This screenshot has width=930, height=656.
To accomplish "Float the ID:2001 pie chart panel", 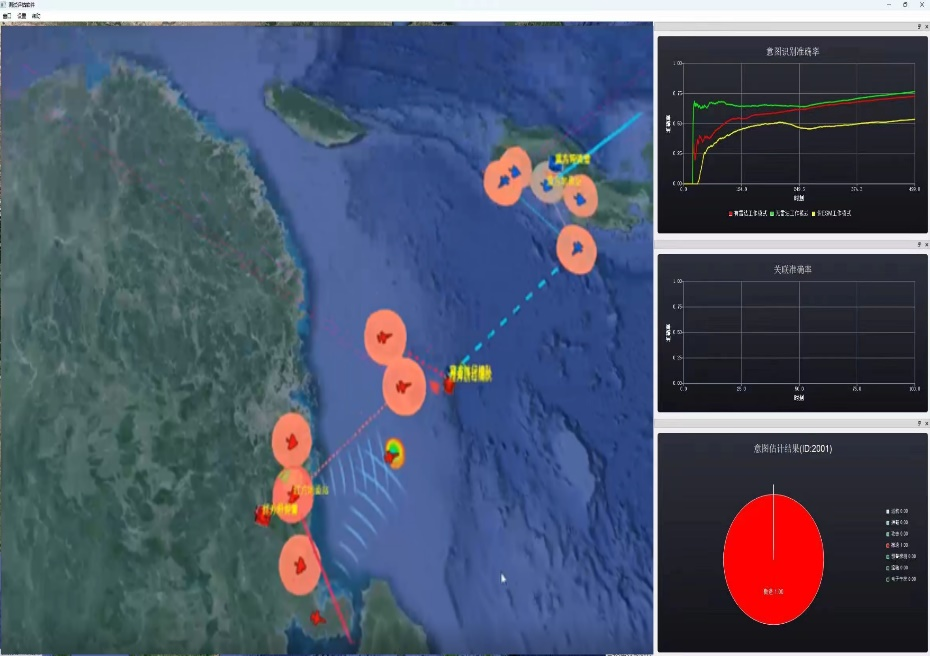I will (918, 423).
